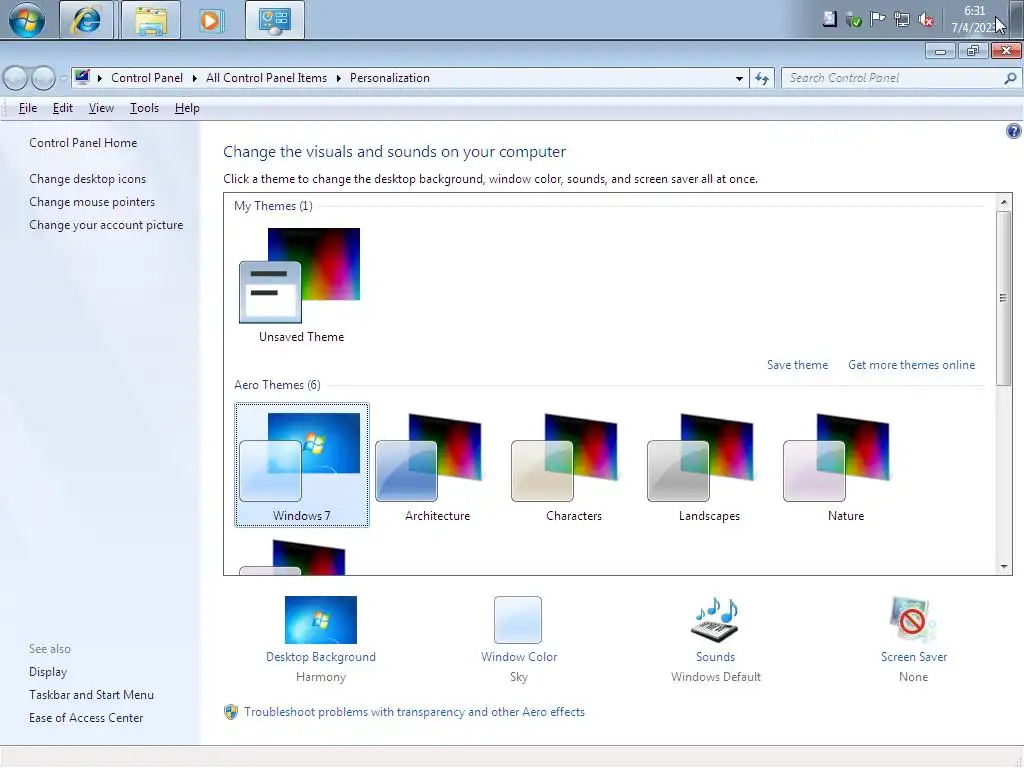Screen dimensions: 1024x768
Task: Click the help question mark icon
Action: [x=1013, y=131]
